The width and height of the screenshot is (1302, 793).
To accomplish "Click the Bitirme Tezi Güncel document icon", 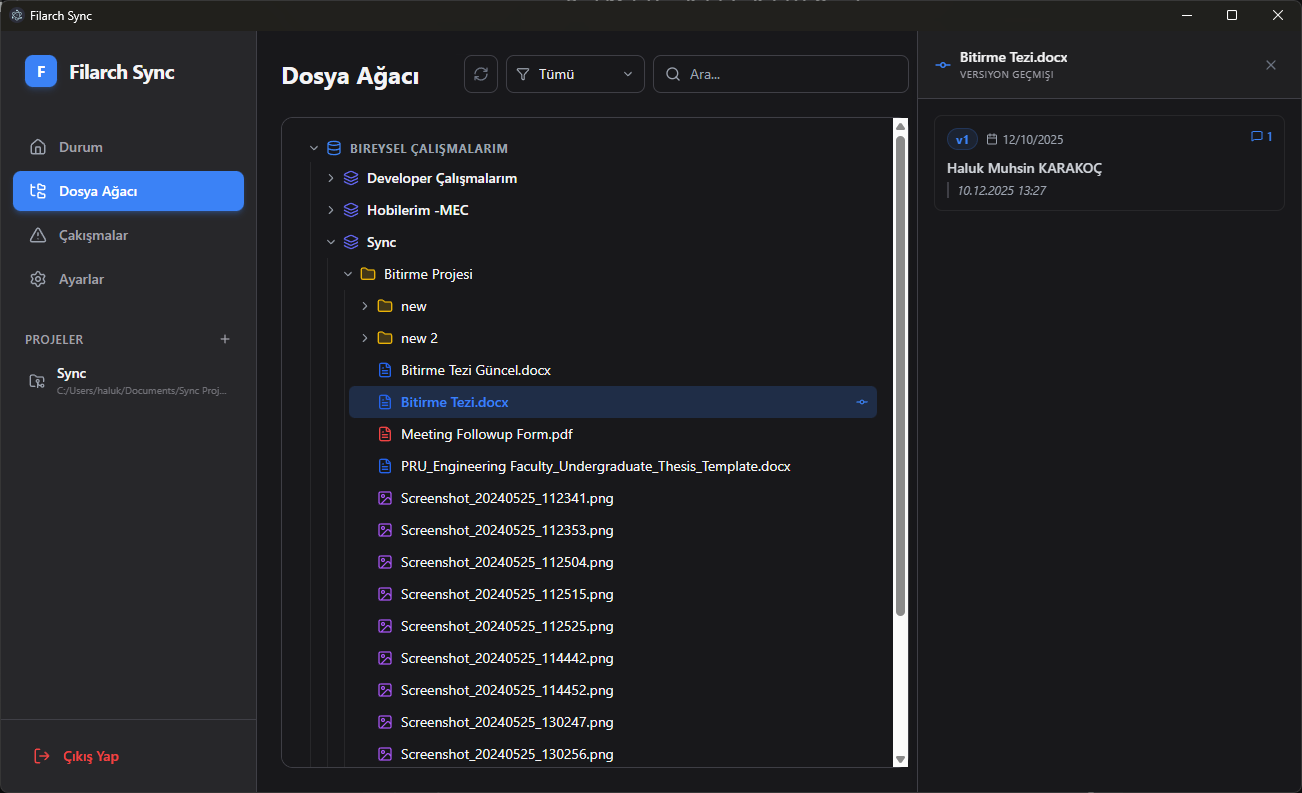I will [385, 370].
